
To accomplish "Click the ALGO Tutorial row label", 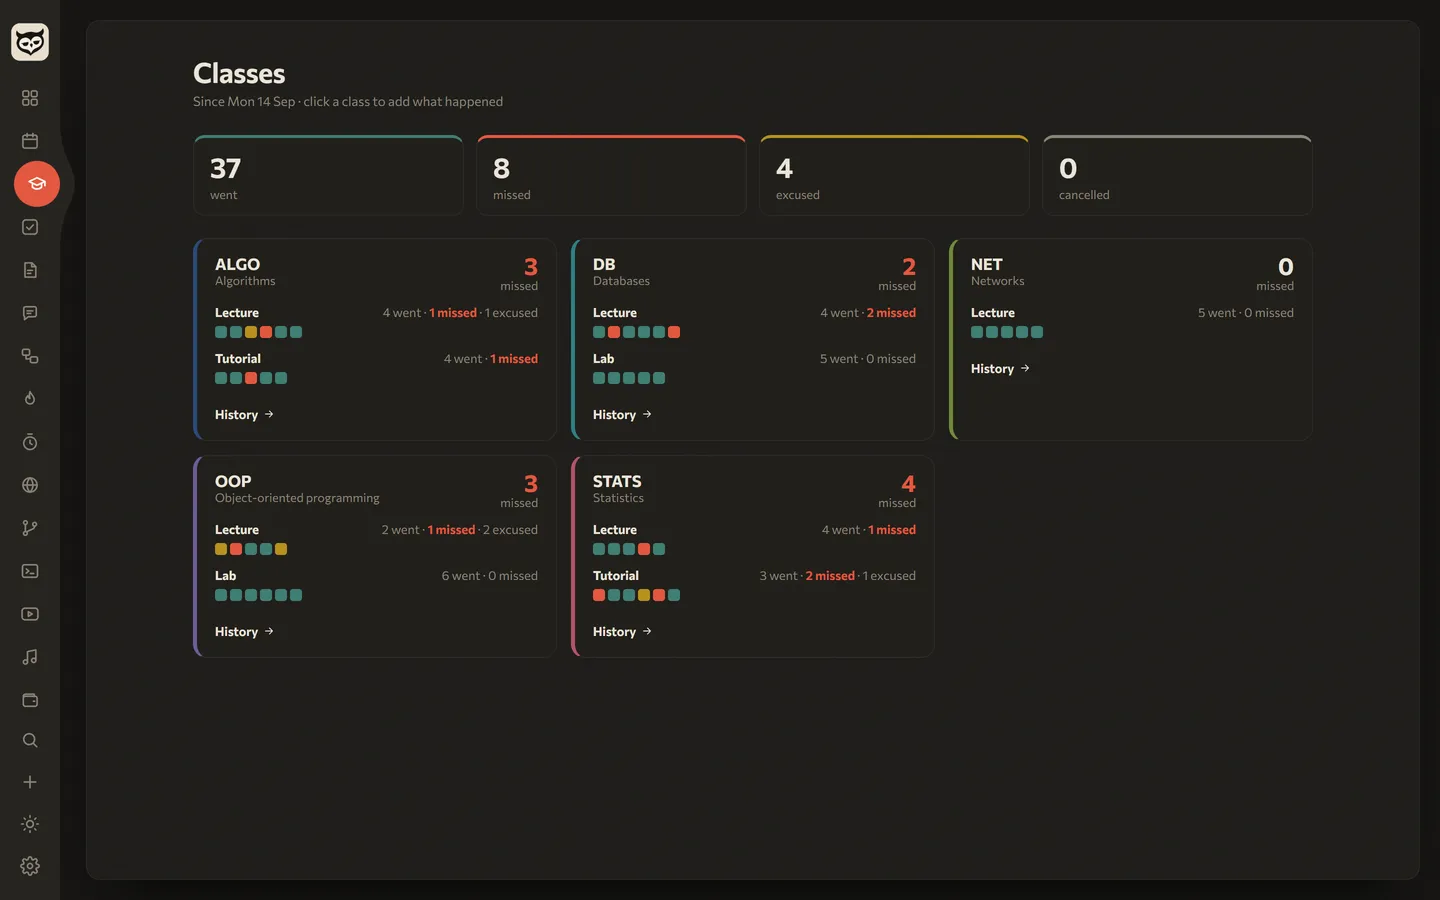I will point(238,359).
